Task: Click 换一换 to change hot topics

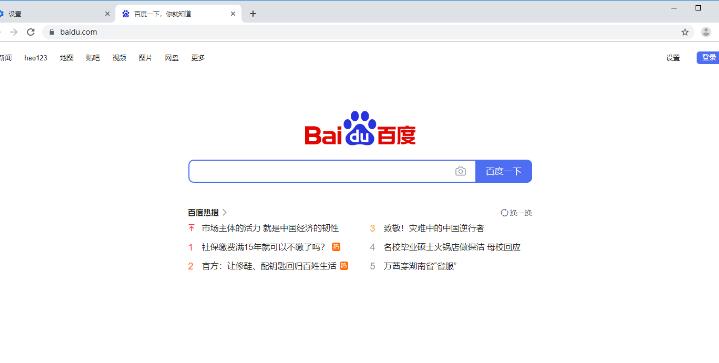Action: [x=521, y=213]
